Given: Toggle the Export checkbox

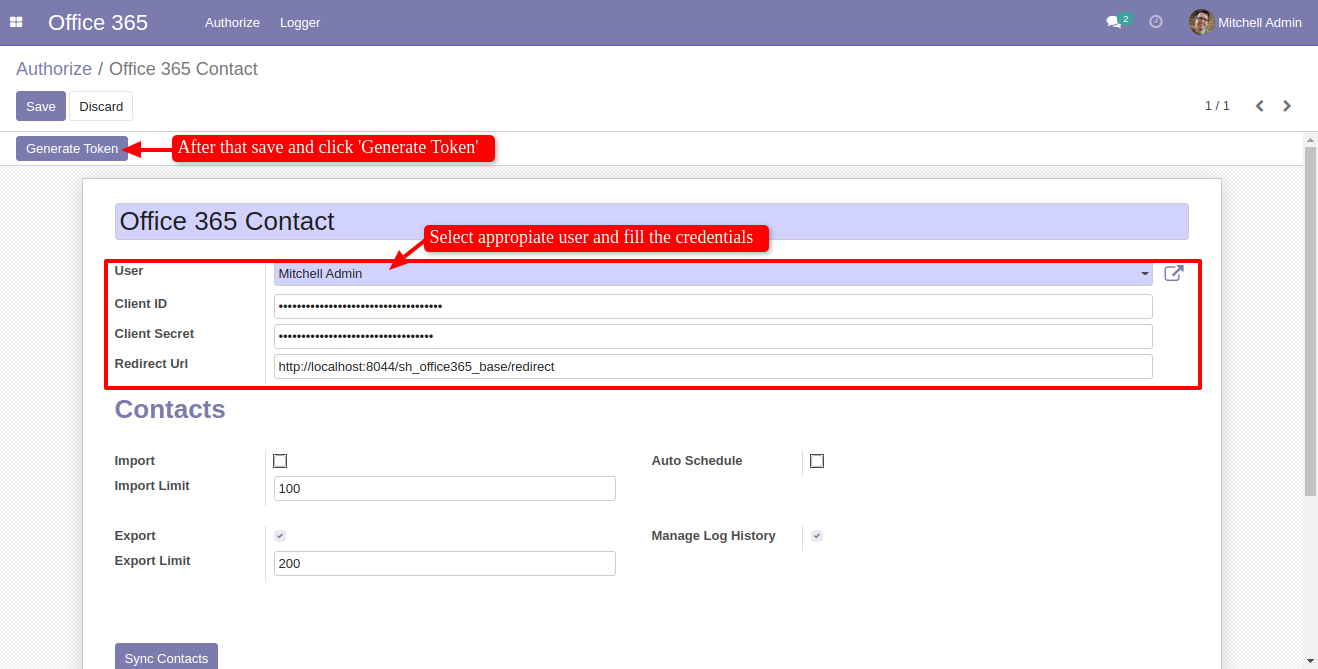Looking at the screenshot, I should 280,536.
